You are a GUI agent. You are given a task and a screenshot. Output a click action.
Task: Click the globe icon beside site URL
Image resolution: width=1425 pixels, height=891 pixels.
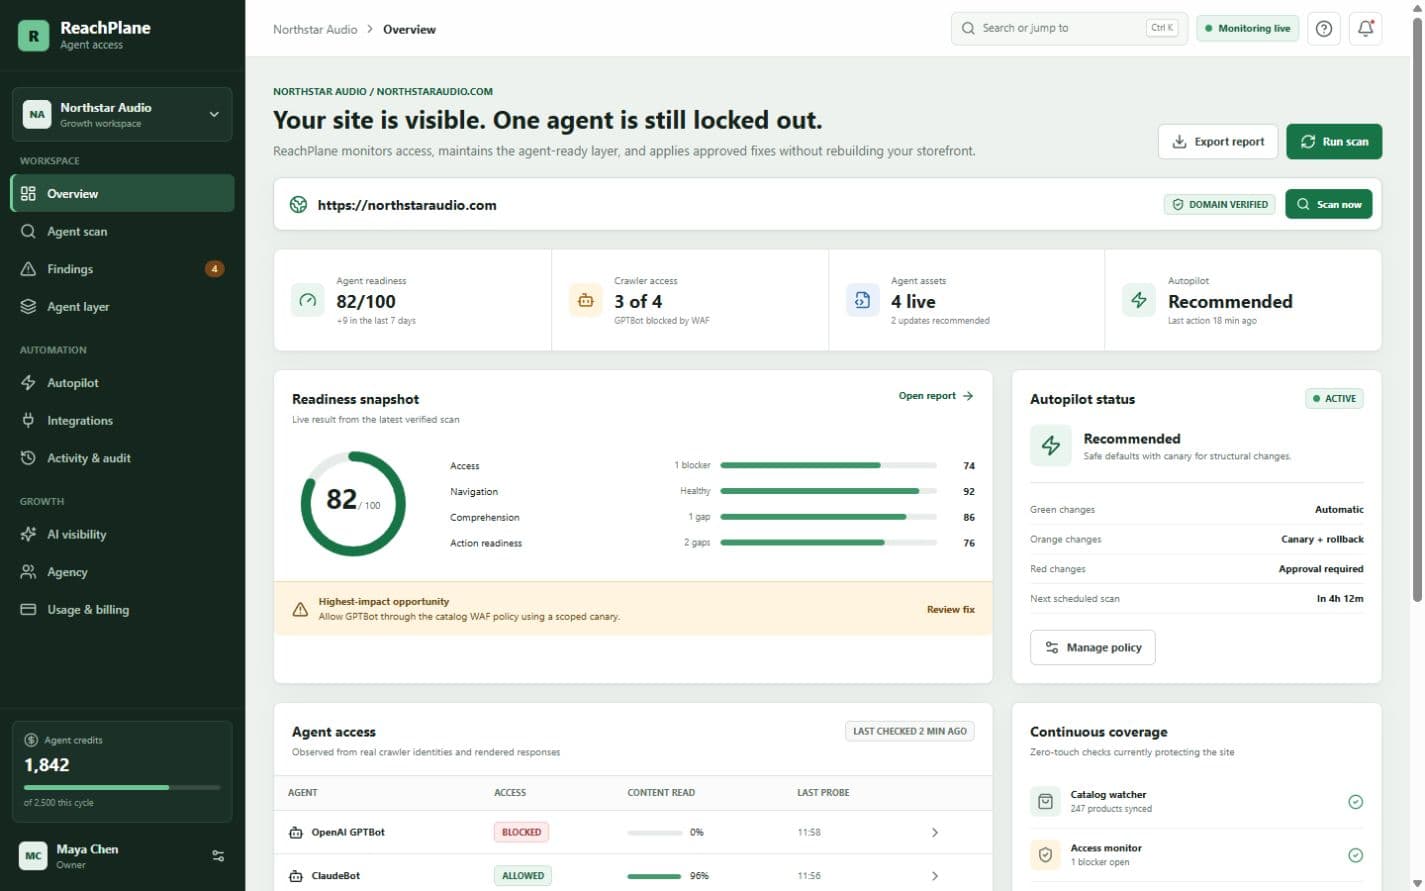pos(298,205)
